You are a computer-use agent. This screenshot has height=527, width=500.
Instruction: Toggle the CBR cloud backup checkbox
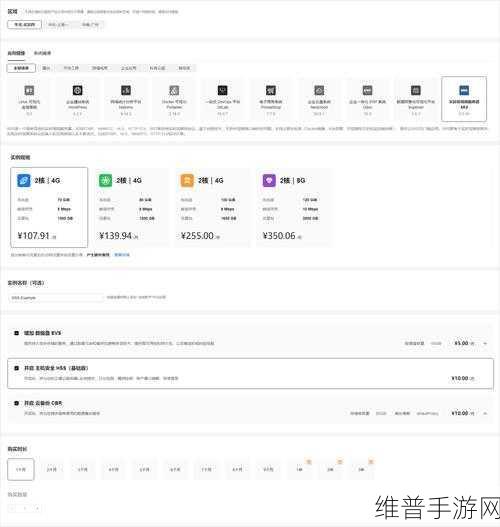tap(16, 403)
